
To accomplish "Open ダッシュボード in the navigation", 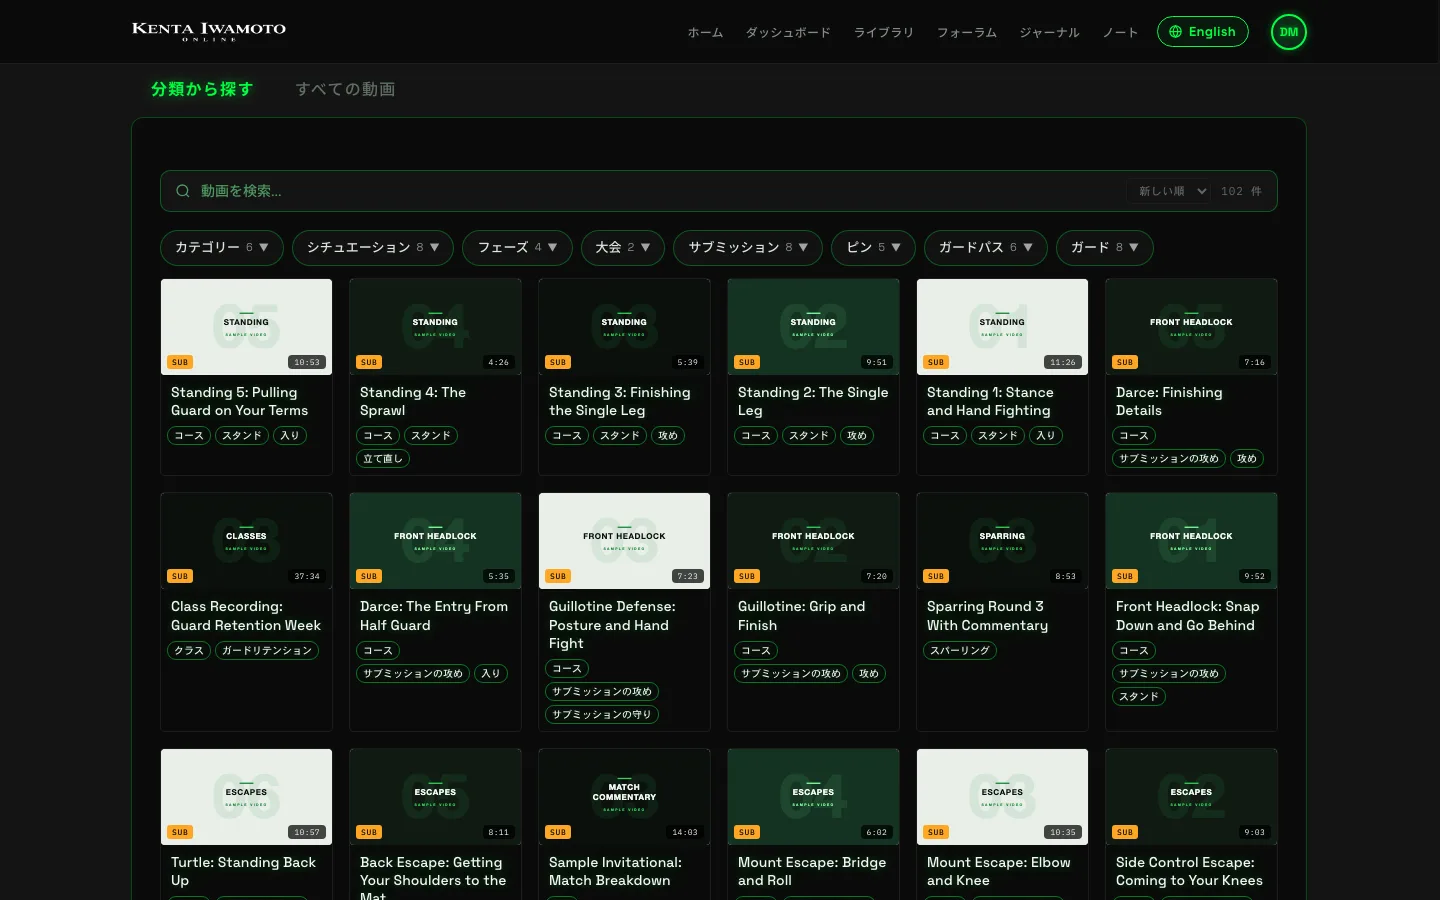I will [x=788, y=32].
